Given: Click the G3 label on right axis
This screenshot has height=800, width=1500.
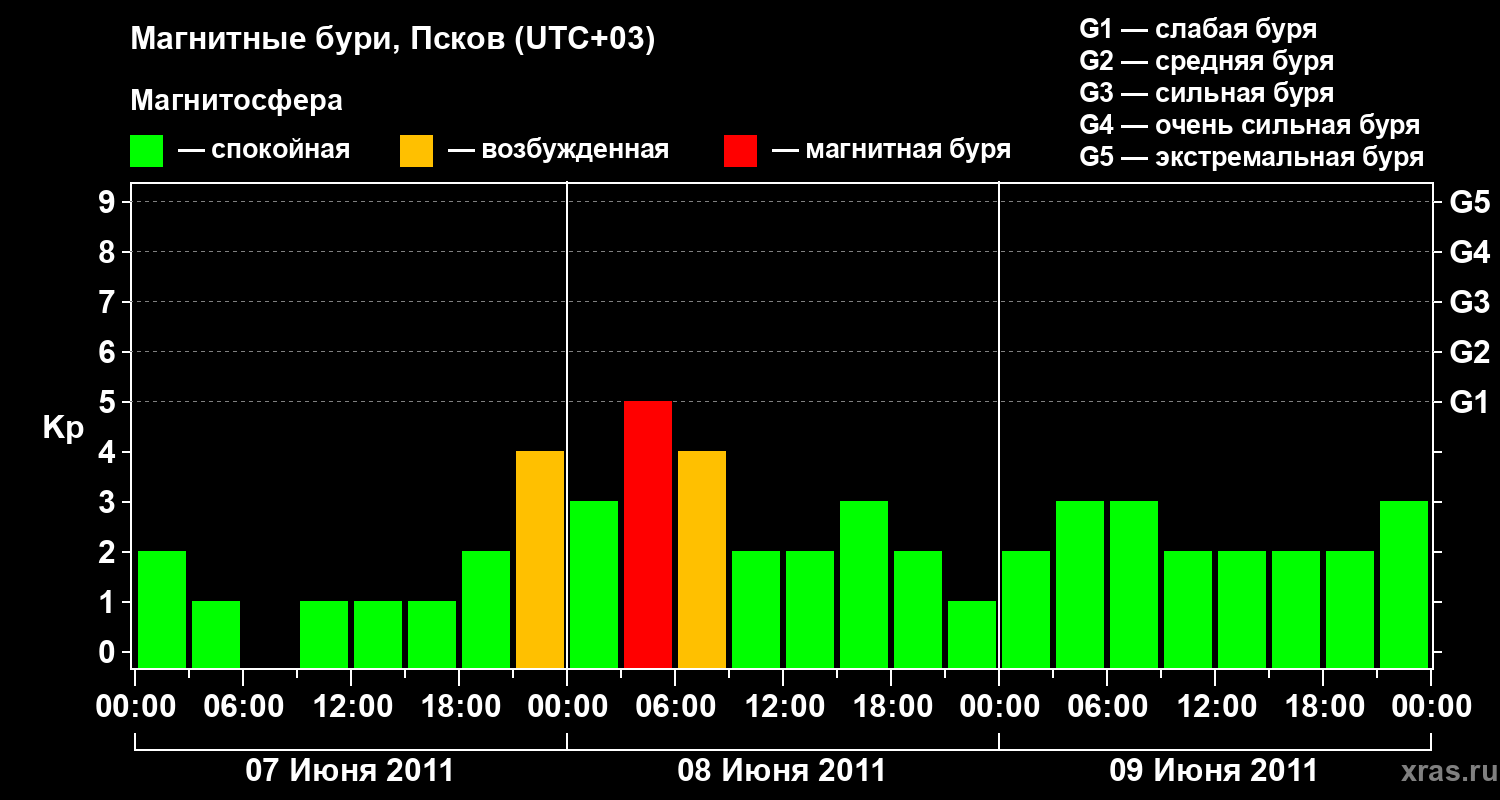Looking at the screenshot, I should pyautogui.click(x=1470, y=302).
